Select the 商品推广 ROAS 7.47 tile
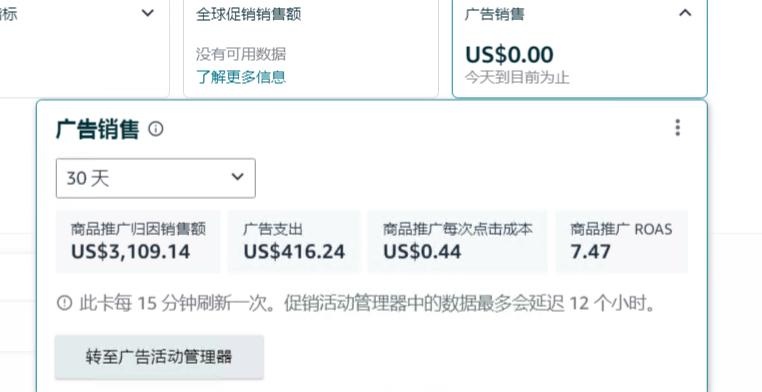 [x=622, y=241]
